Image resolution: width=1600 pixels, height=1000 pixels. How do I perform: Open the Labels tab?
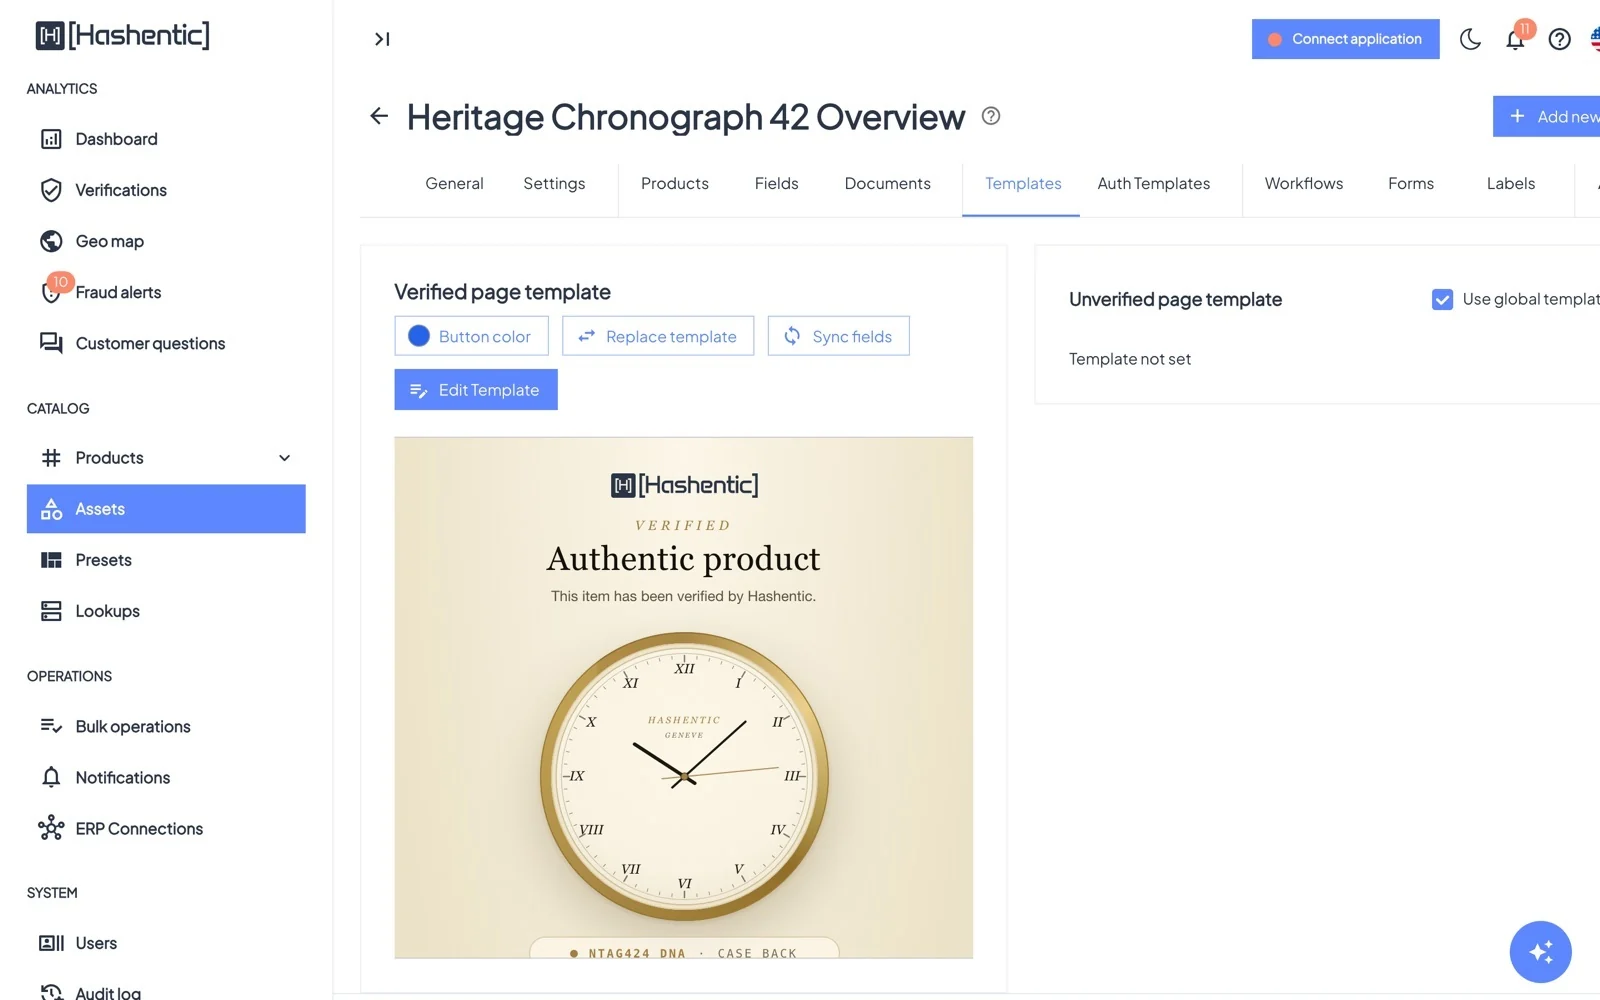[1510, 184]
